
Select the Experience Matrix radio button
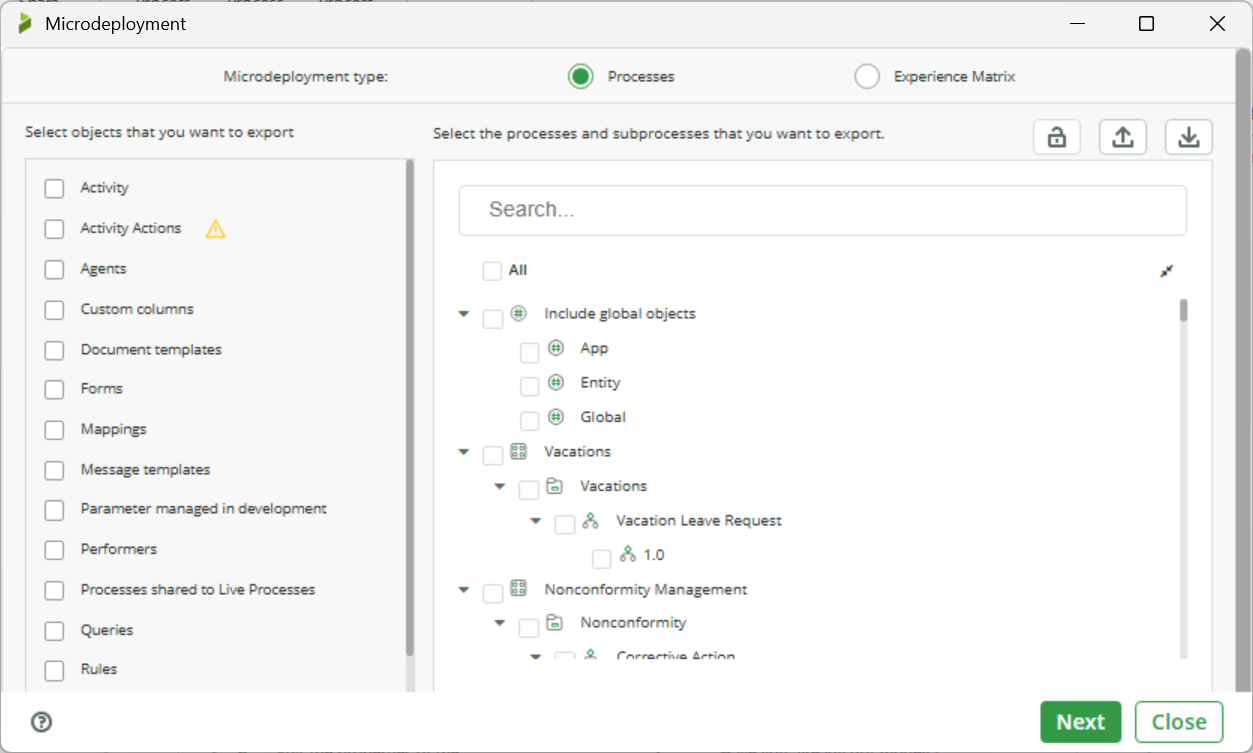pos(867,76)
